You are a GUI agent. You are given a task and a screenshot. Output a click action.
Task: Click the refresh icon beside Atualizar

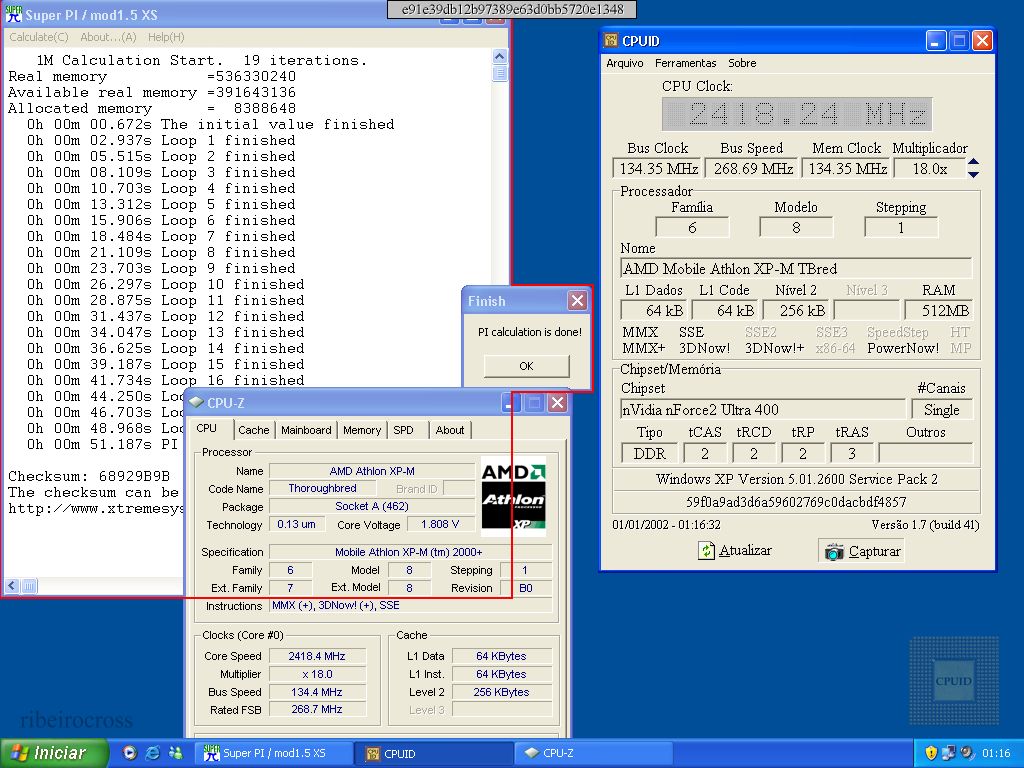coord(706,551)
